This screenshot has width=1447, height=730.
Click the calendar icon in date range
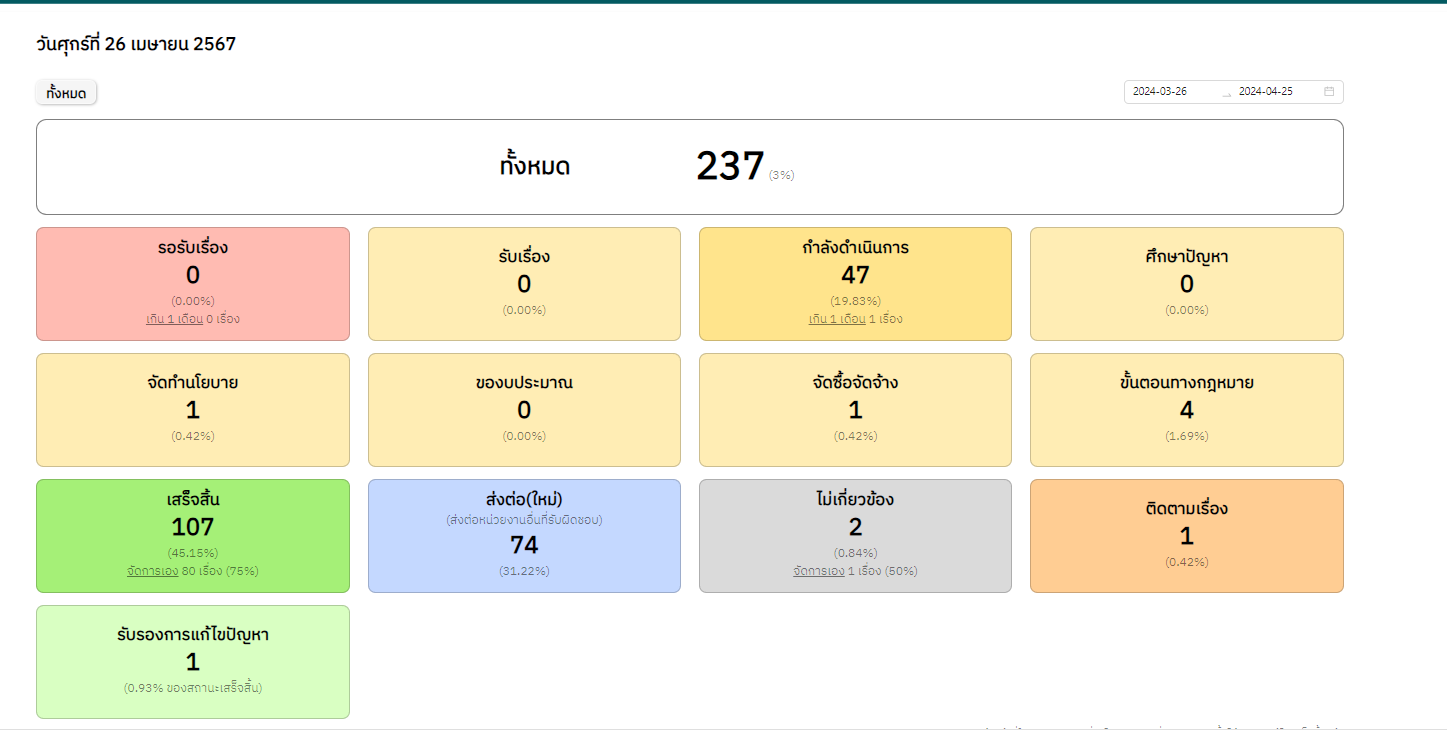tap(1329, 91)
